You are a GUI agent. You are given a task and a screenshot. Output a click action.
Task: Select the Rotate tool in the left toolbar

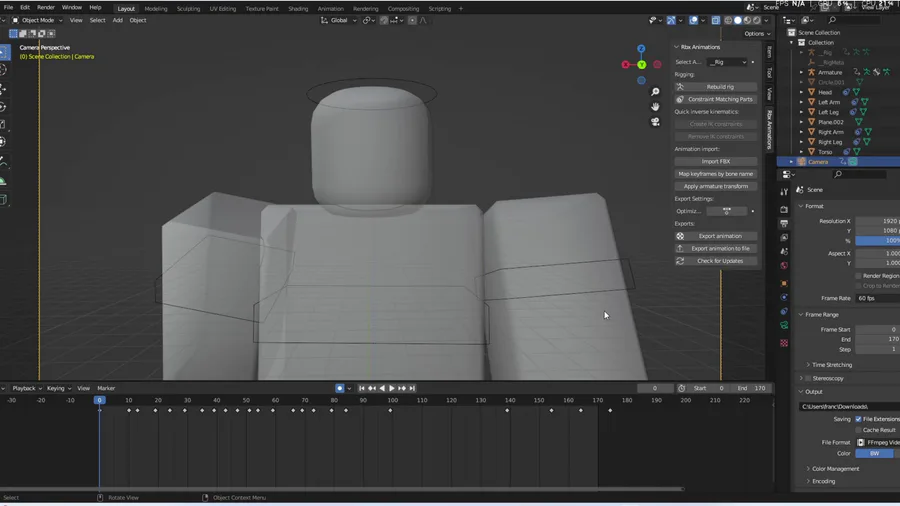[x=3, y=107]
